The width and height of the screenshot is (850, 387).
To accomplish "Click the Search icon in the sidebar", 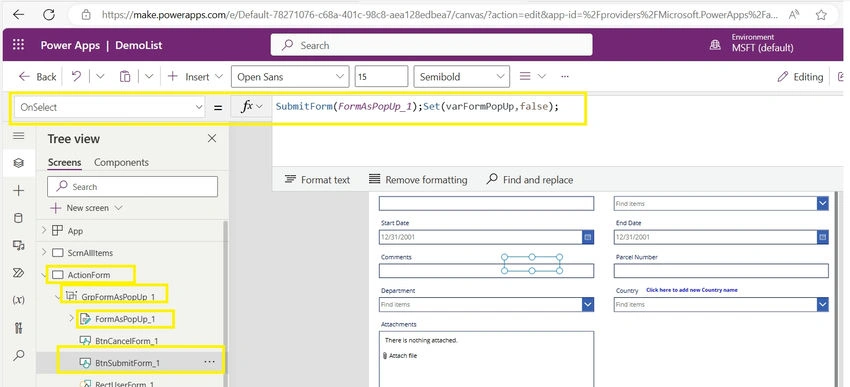I will click(x=18, y=356).
